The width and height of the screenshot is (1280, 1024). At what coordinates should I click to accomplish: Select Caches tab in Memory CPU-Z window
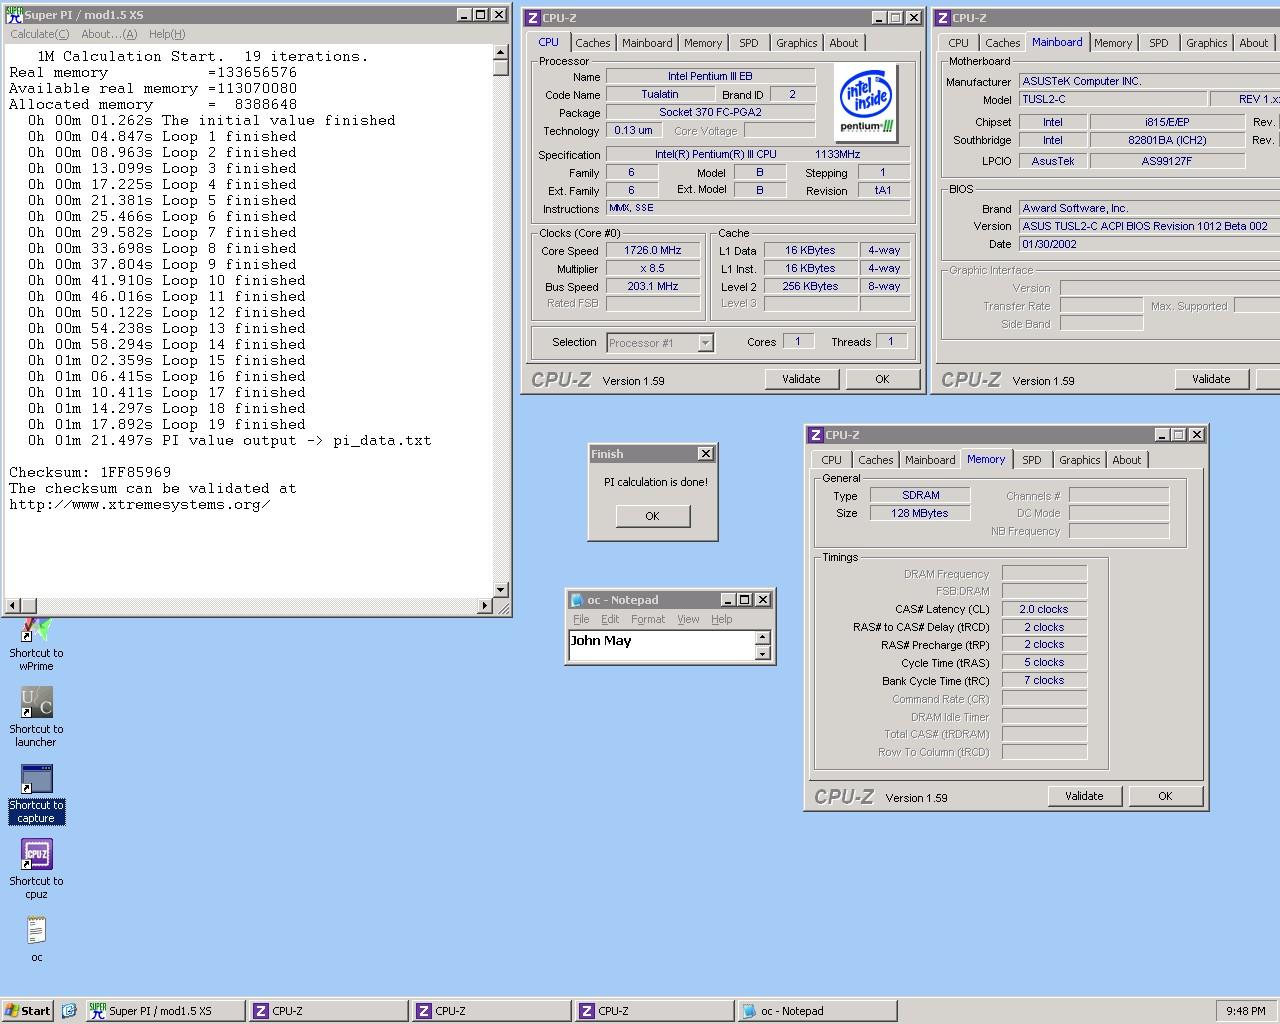pos(875,460)
